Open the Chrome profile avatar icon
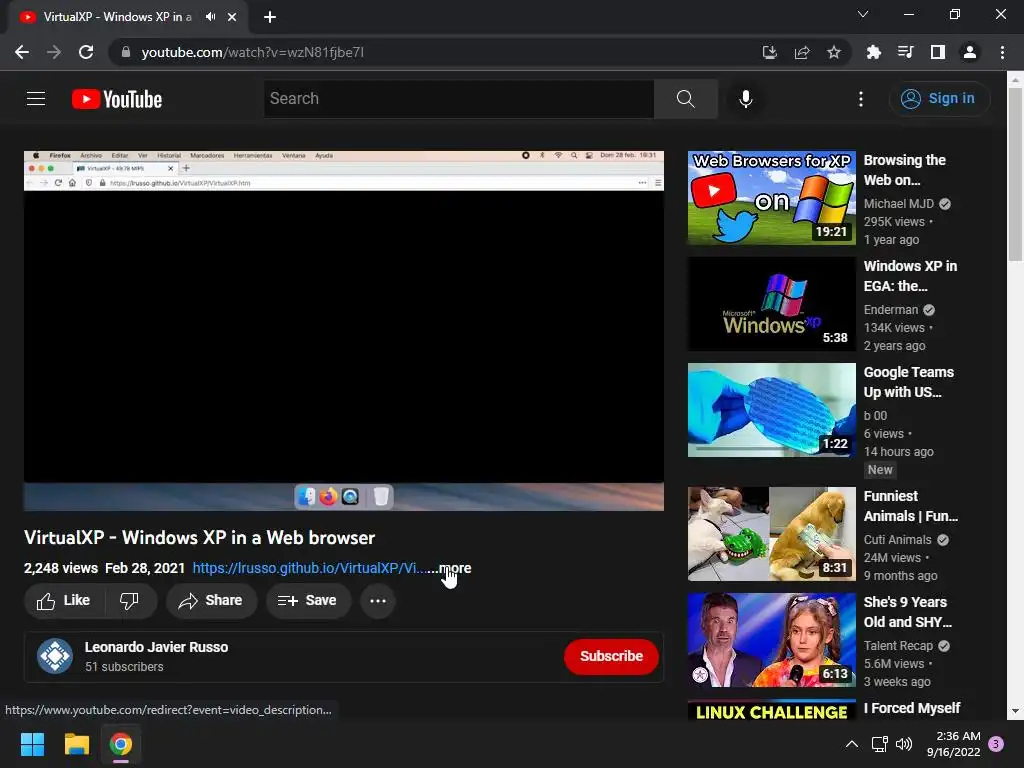 [970, 52]
